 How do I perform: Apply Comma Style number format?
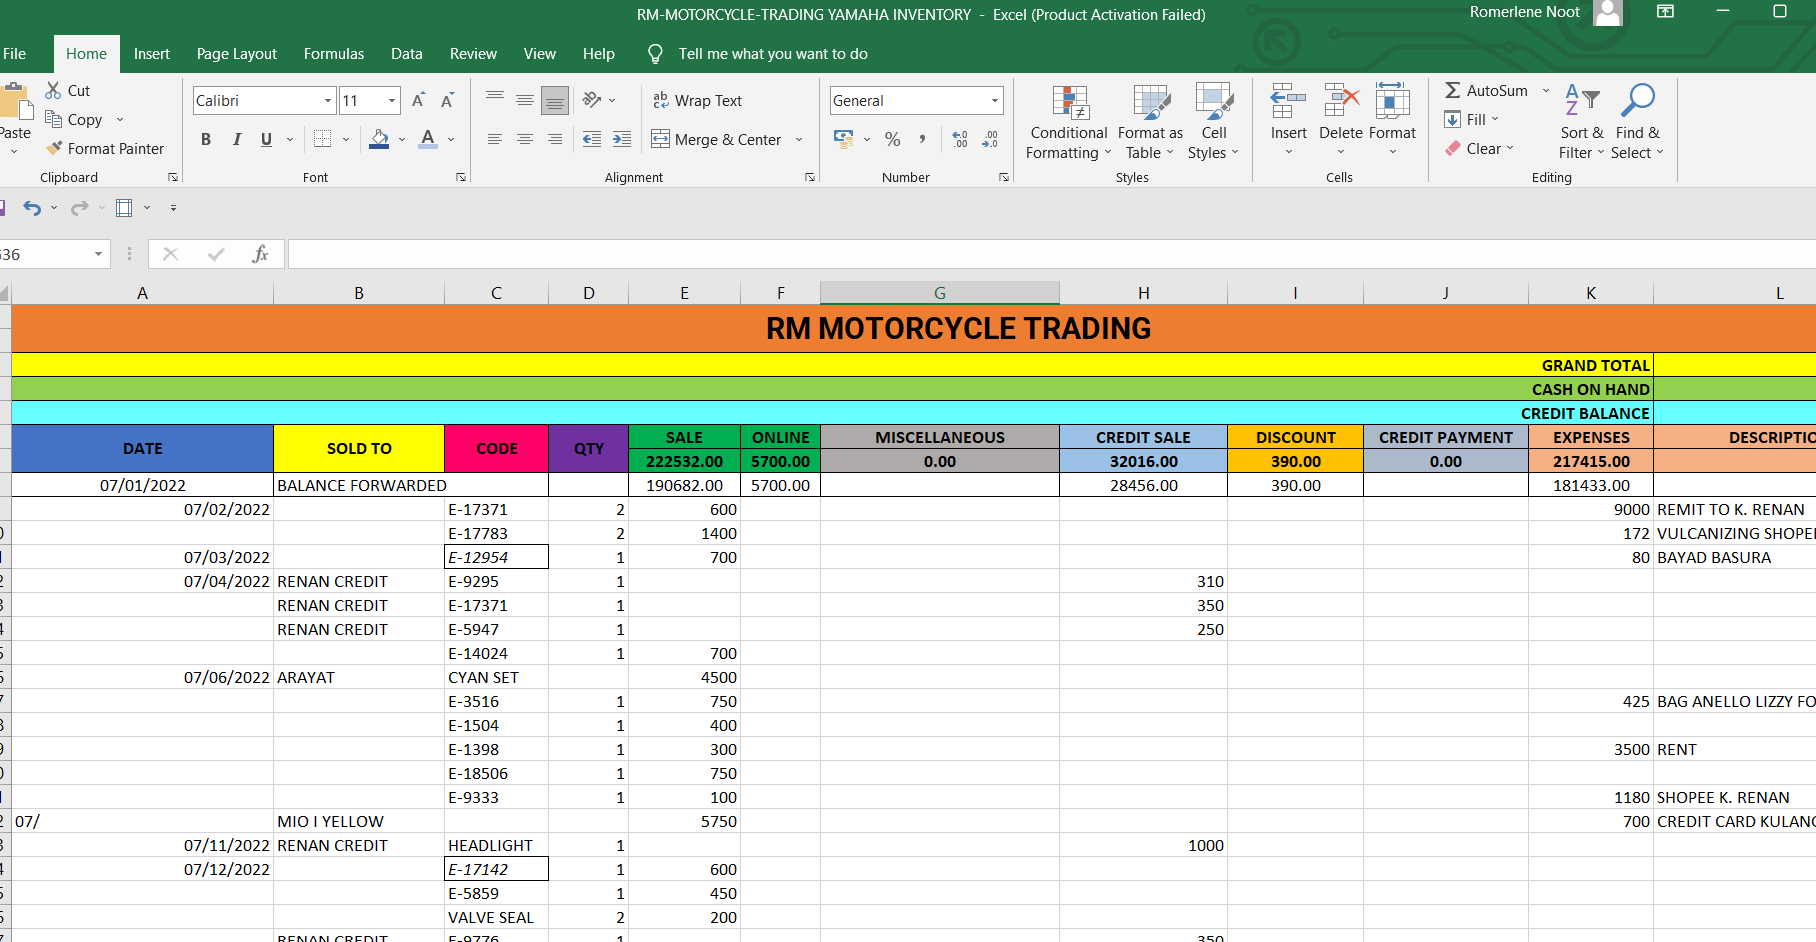point(922,139)
